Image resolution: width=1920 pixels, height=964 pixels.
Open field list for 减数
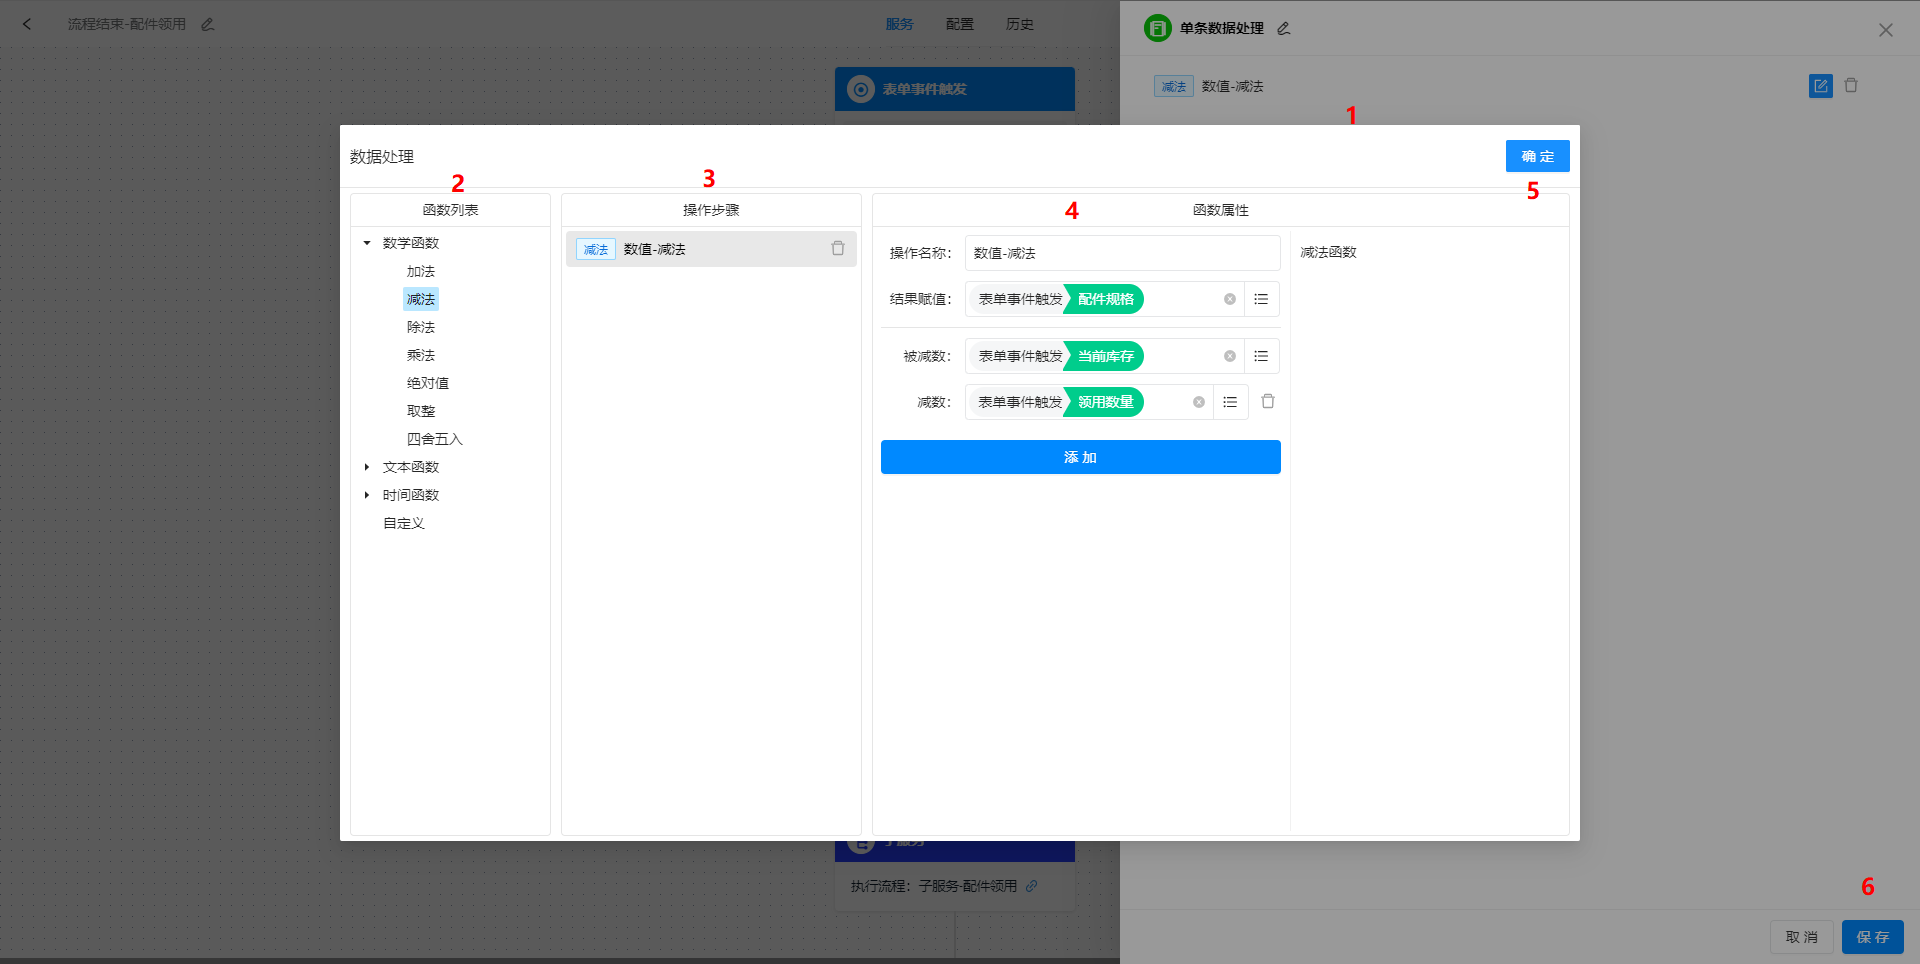pyautogui.click(x=1230, y=402)
